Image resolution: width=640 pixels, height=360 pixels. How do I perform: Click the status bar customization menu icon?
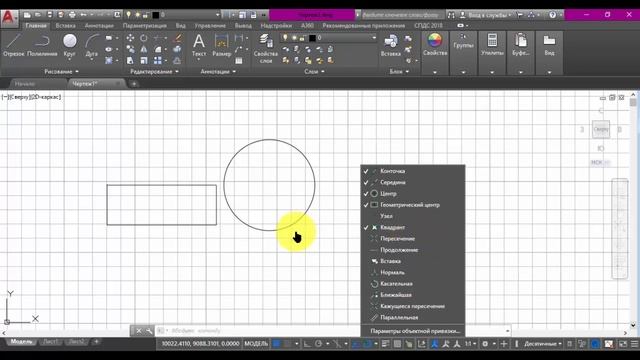(634, 344)
